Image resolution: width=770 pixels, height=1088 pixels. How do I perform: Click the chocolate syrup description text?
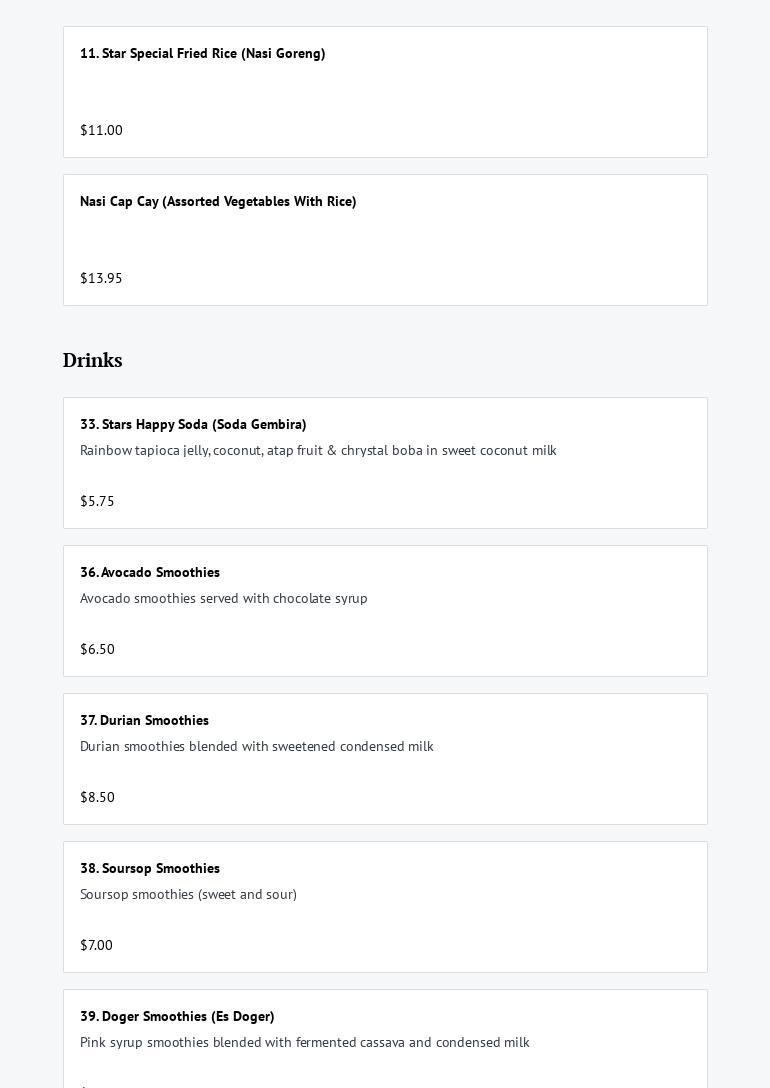[224, 598]
